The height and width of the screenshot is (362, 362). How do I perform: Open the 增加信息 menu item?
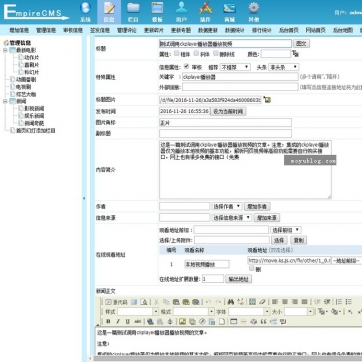[x=19, y=30]
